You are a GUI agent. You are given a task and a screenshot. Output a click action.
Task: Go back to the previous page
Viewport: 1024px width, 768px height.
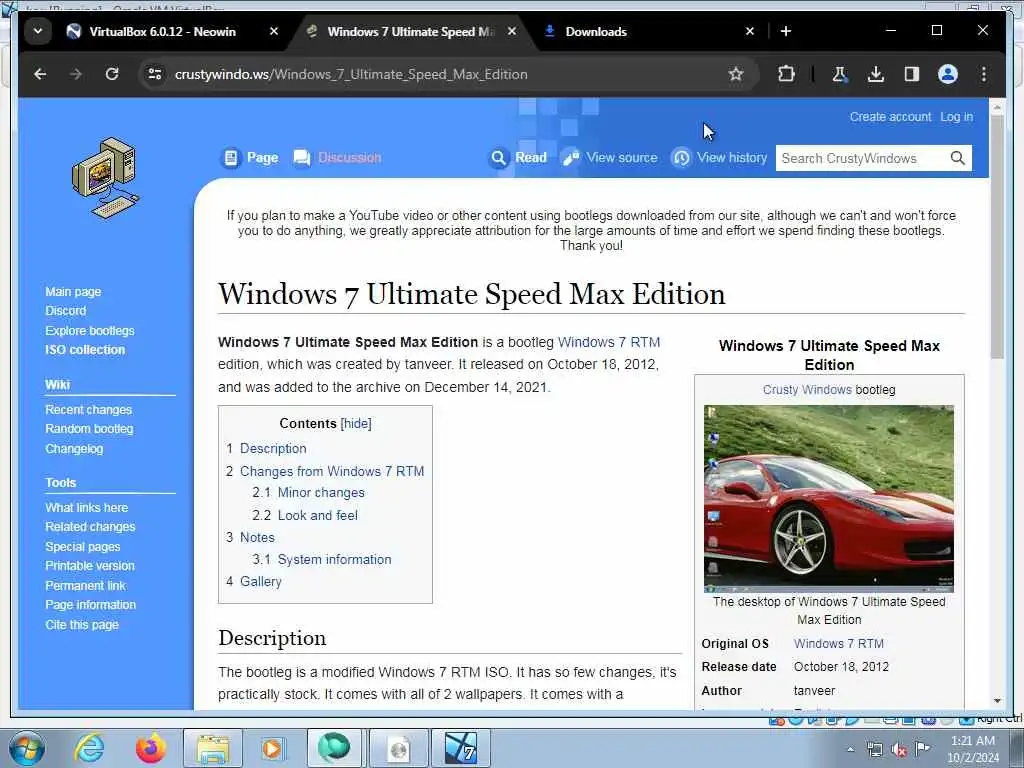[x=40, y=74]
